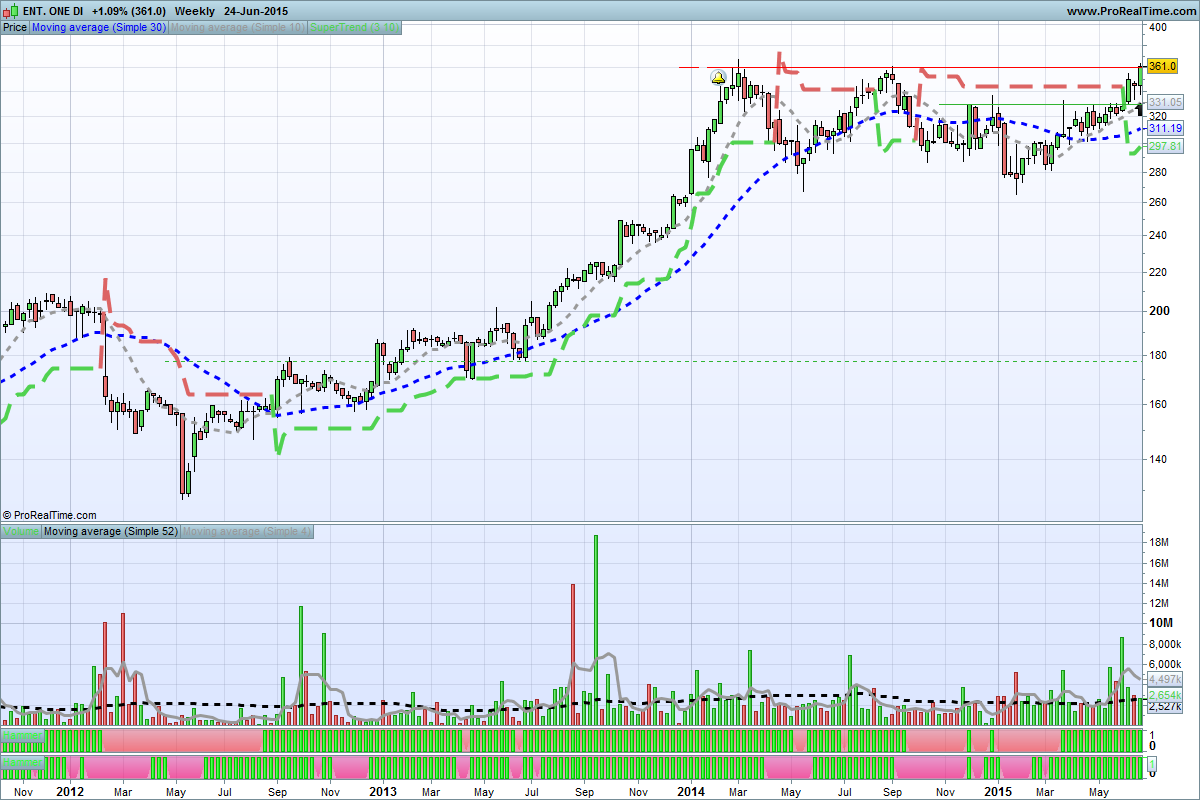Select the SuperTrend (3 10) label
1200x800 pixels.
pos(355,28)
